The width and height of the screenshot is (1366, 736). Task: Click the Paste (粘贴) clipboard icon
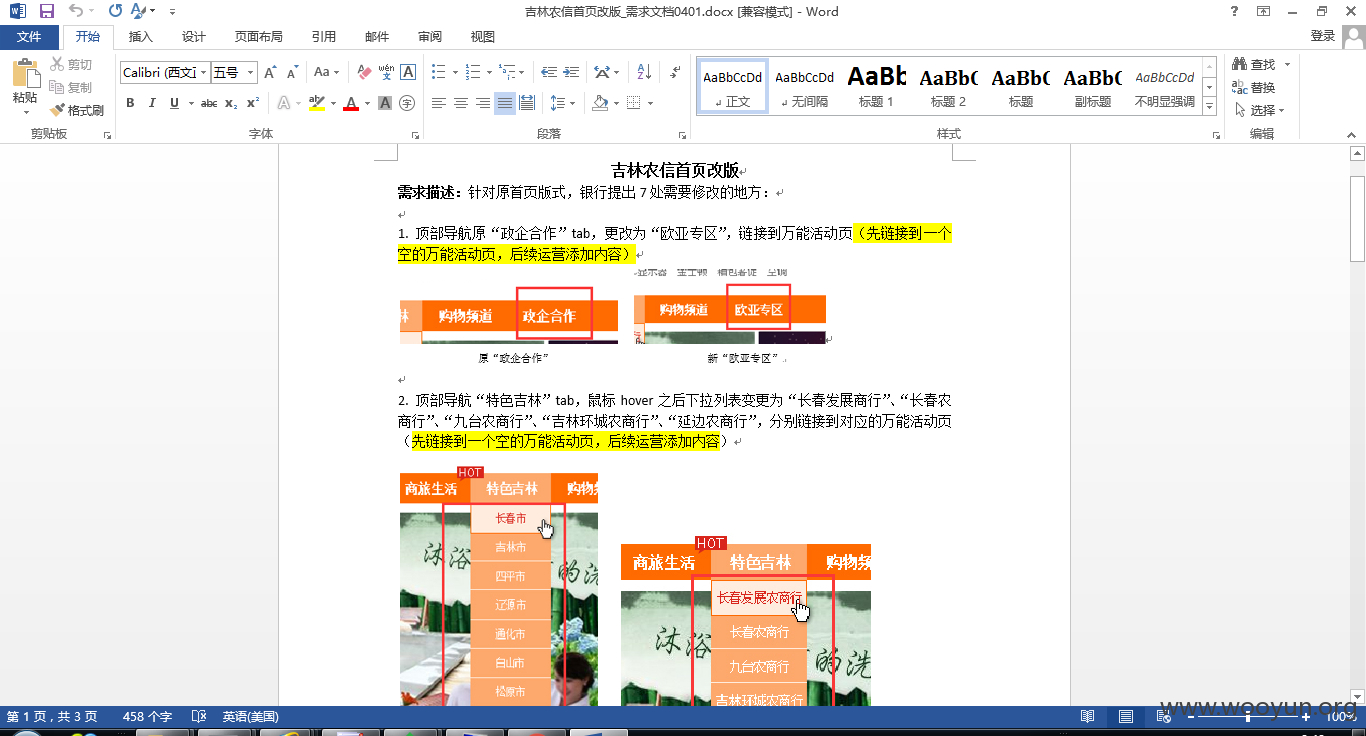25,73
